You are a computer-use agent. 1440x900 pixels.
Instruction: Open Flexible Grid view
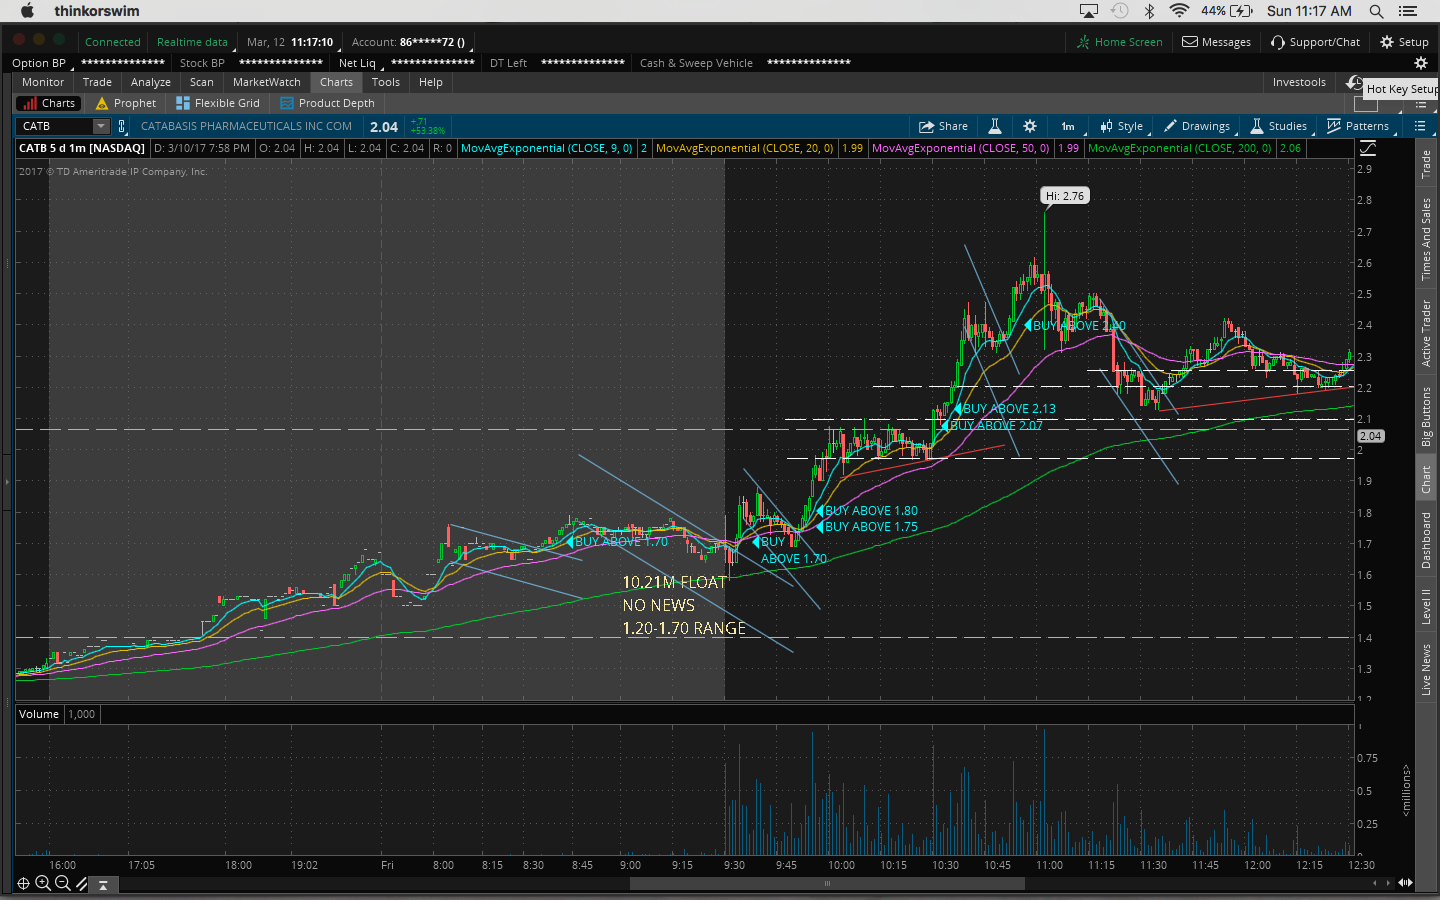(x=217, y=103)
